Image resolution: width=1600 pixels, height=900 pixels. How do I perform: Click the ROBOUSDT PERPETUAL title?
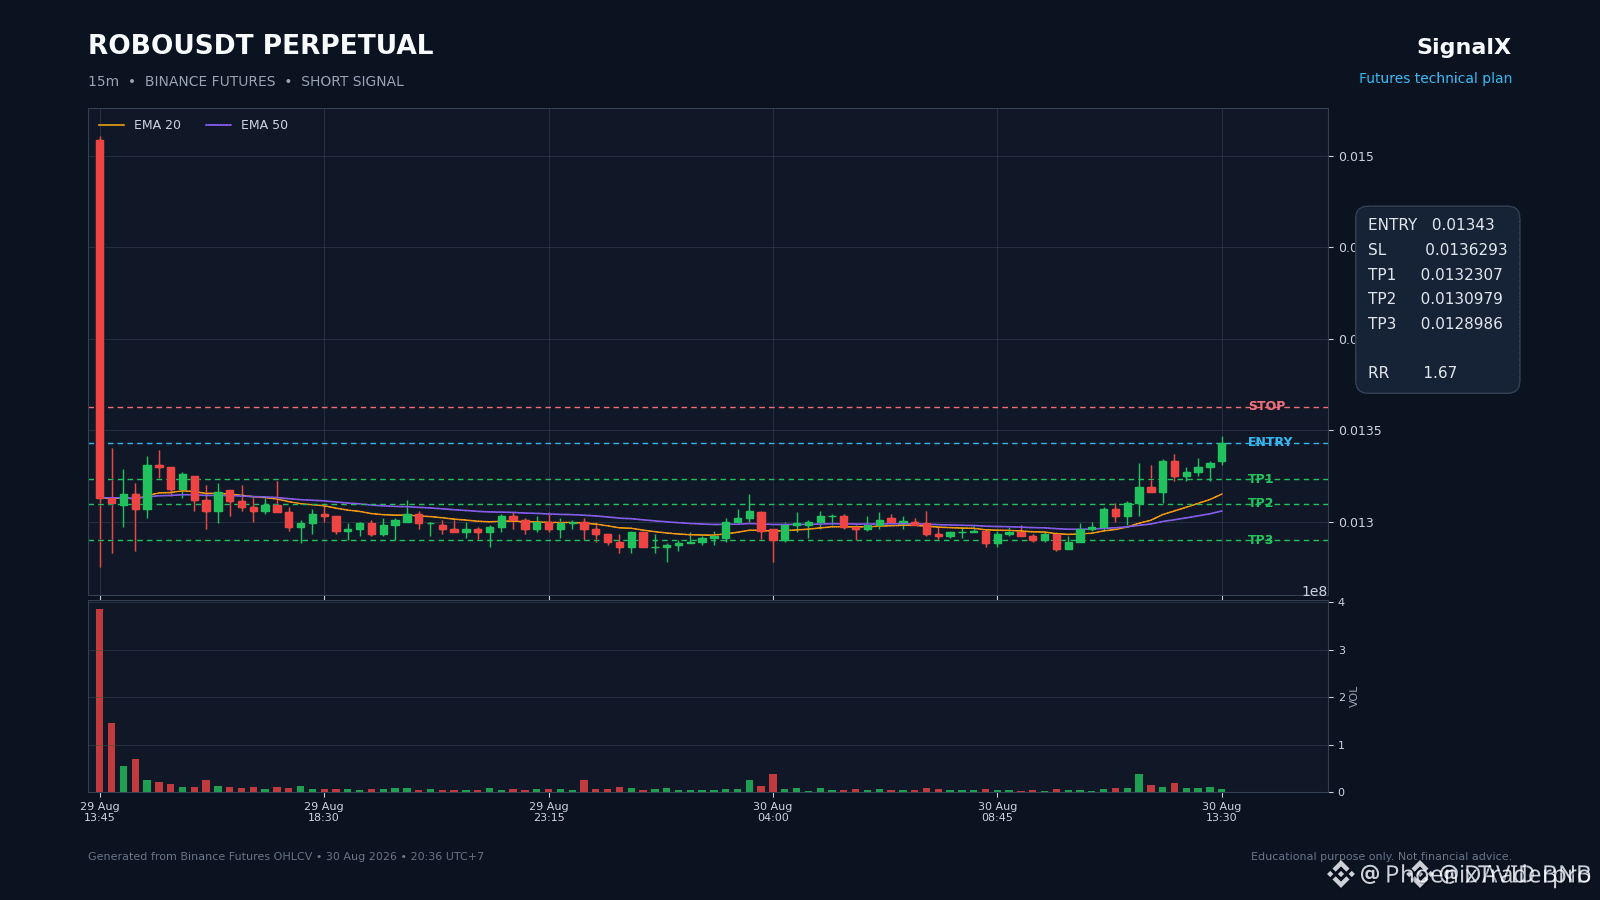(260, 46)
